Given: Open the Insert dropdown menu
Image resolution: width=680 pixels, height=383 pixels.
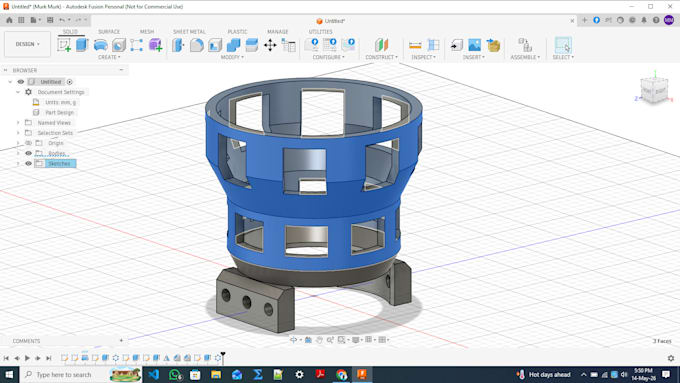Looking at the screenshot, I should click(x=474, y=57).
